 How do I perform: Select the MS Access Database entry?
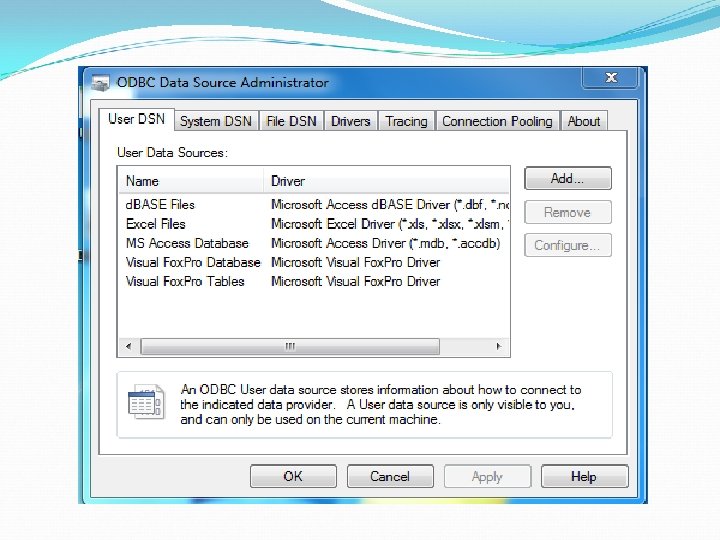pyautogui.click(x=187, y=243)
